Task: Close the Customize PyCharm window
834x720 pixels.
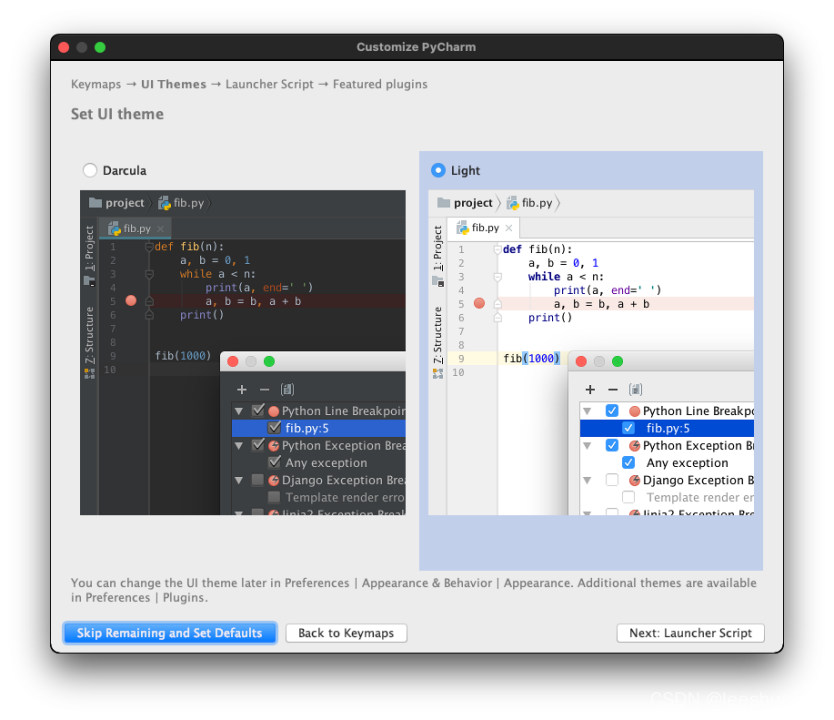Action: tap(64, 47)
